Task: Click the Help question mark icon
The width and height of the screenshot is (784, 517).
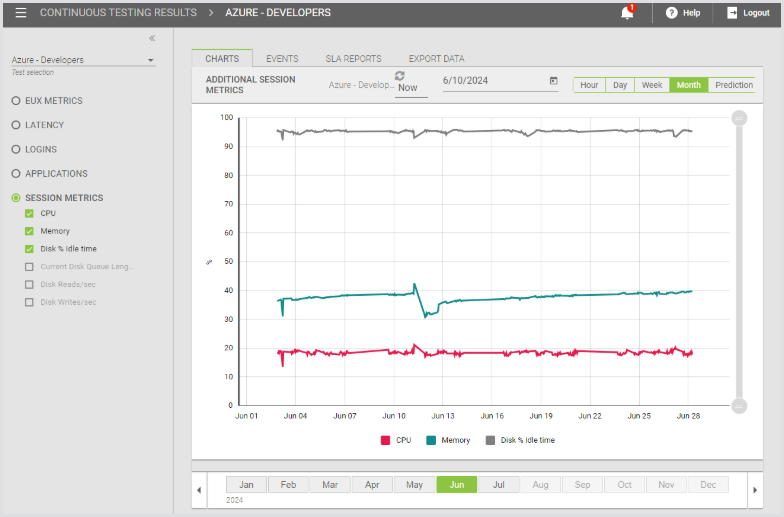Action: 672,13
